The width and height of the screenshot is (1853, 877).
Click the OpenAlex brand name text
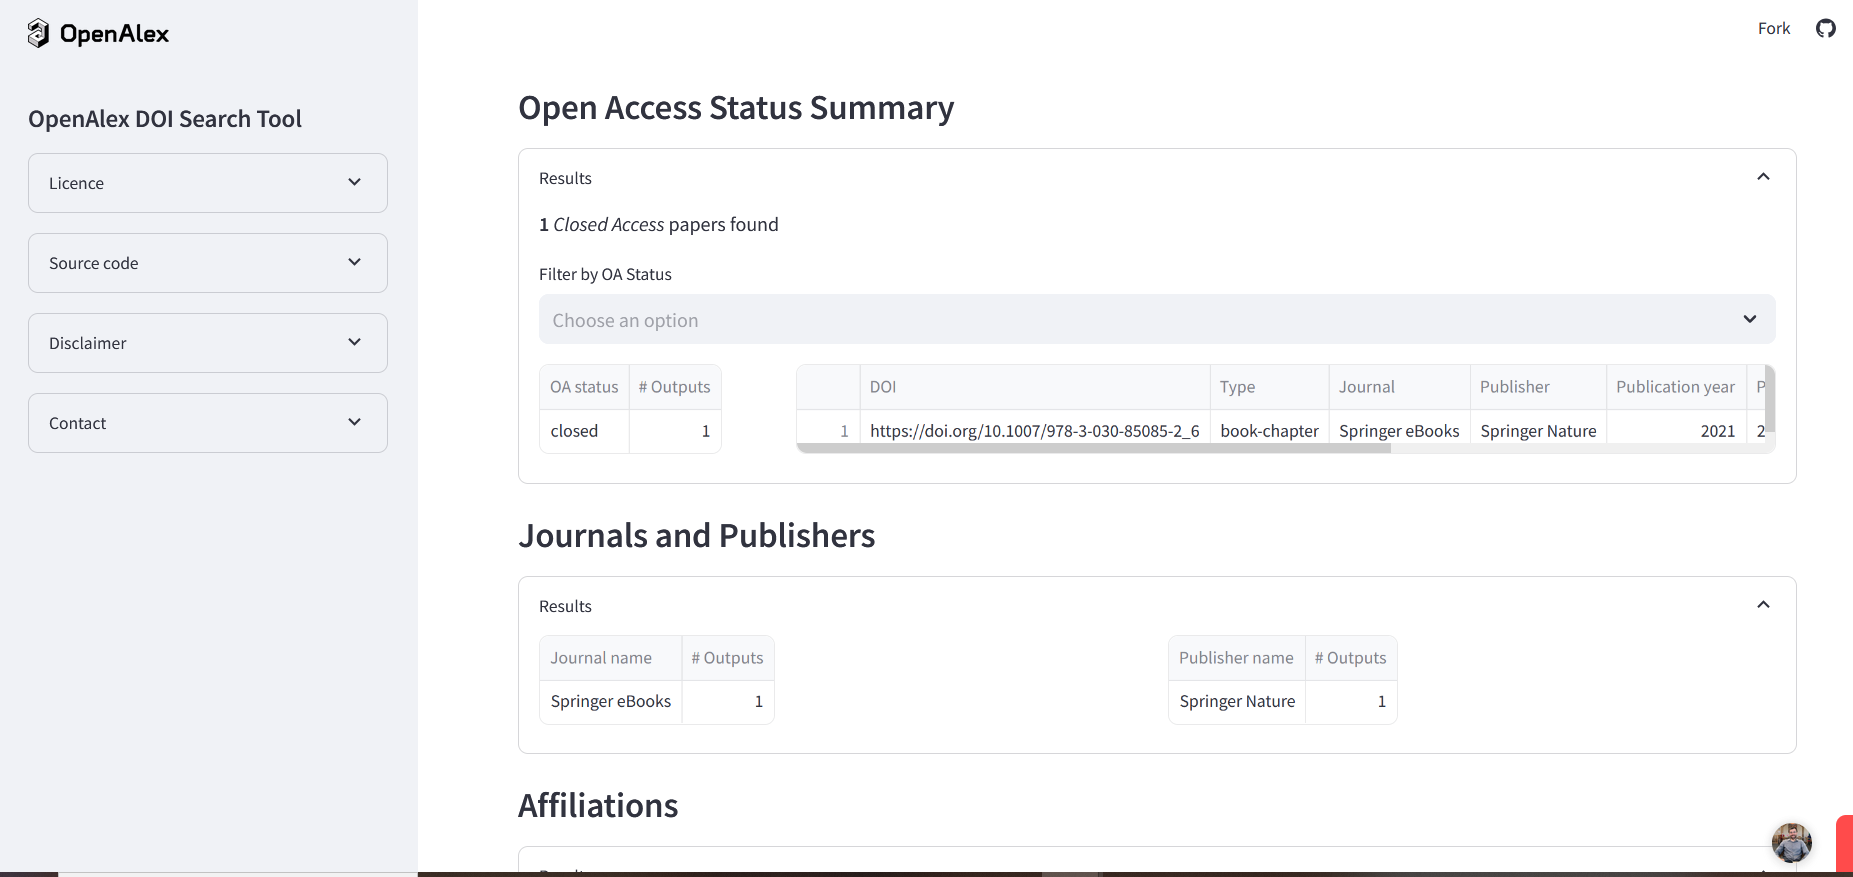pos(114,34)
